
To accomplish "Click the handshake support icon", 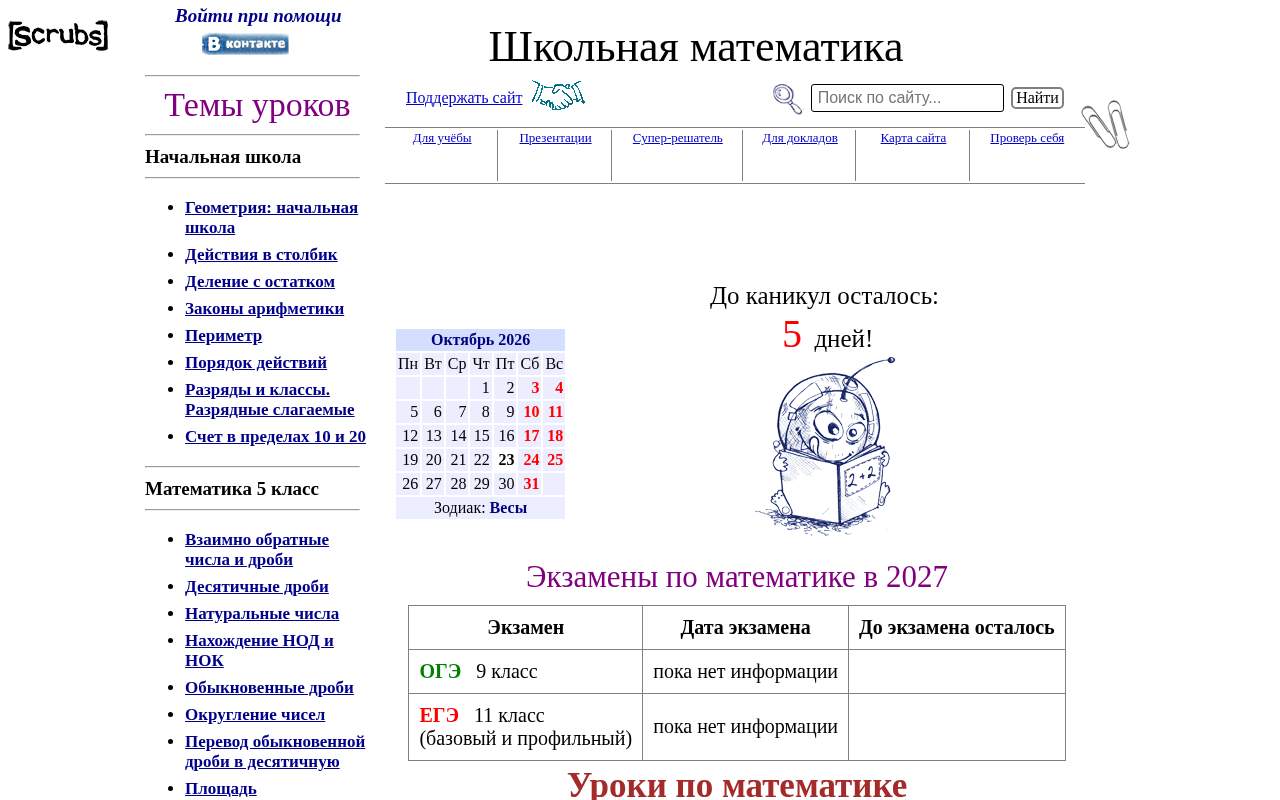I will click(x=558, y=96).
